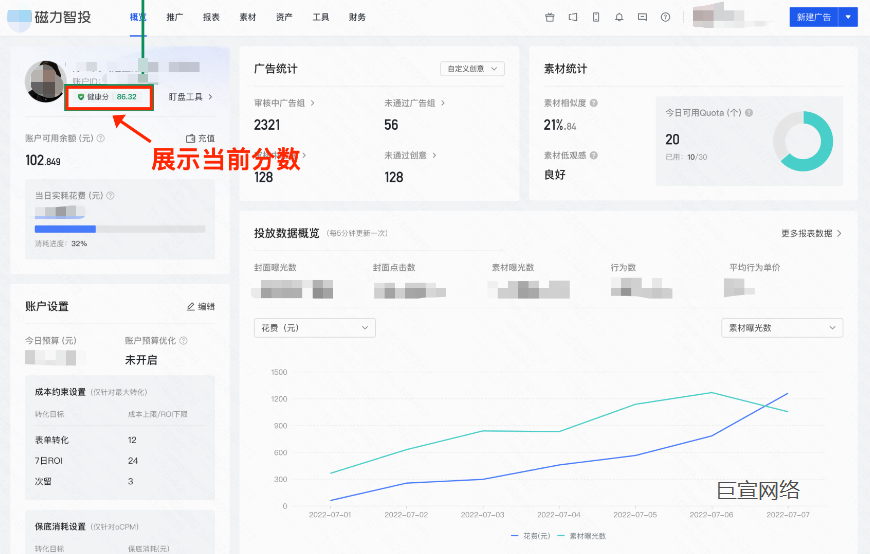Click the 2321 count under 审核中广告组
870x554 pixels.
(x=267, y=125)
